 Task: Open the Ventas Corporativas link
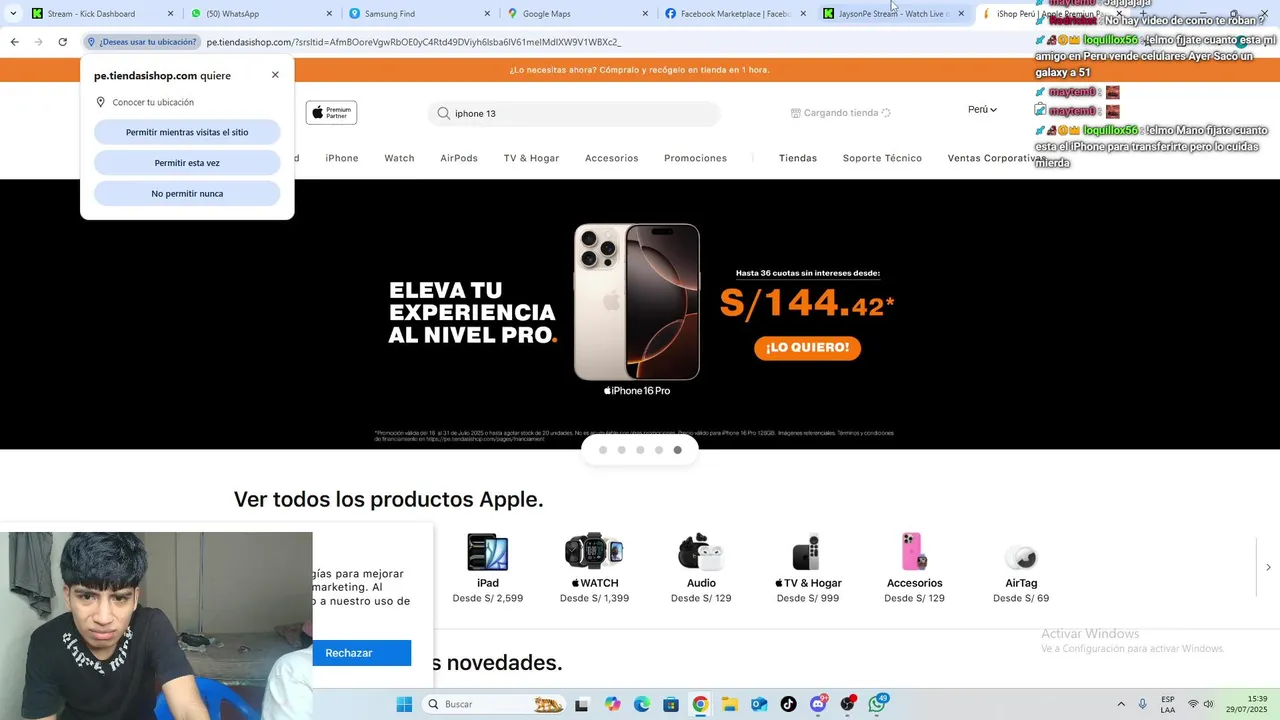click(x=996, y=158)
